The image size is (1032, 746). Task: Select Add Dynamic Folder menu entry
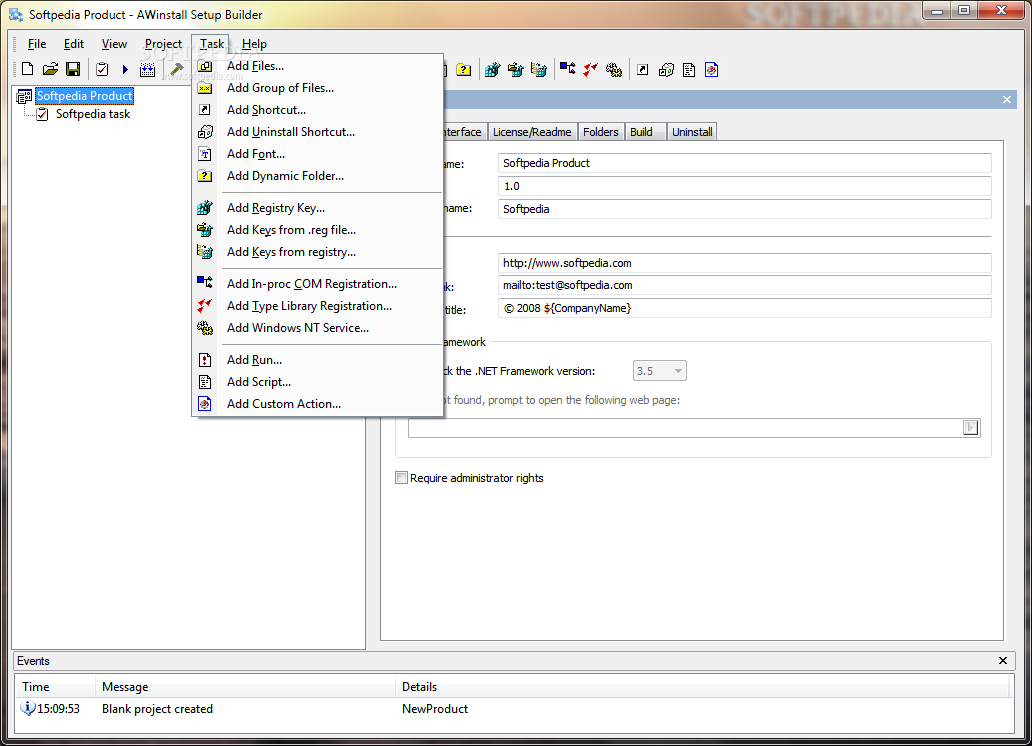318,176
